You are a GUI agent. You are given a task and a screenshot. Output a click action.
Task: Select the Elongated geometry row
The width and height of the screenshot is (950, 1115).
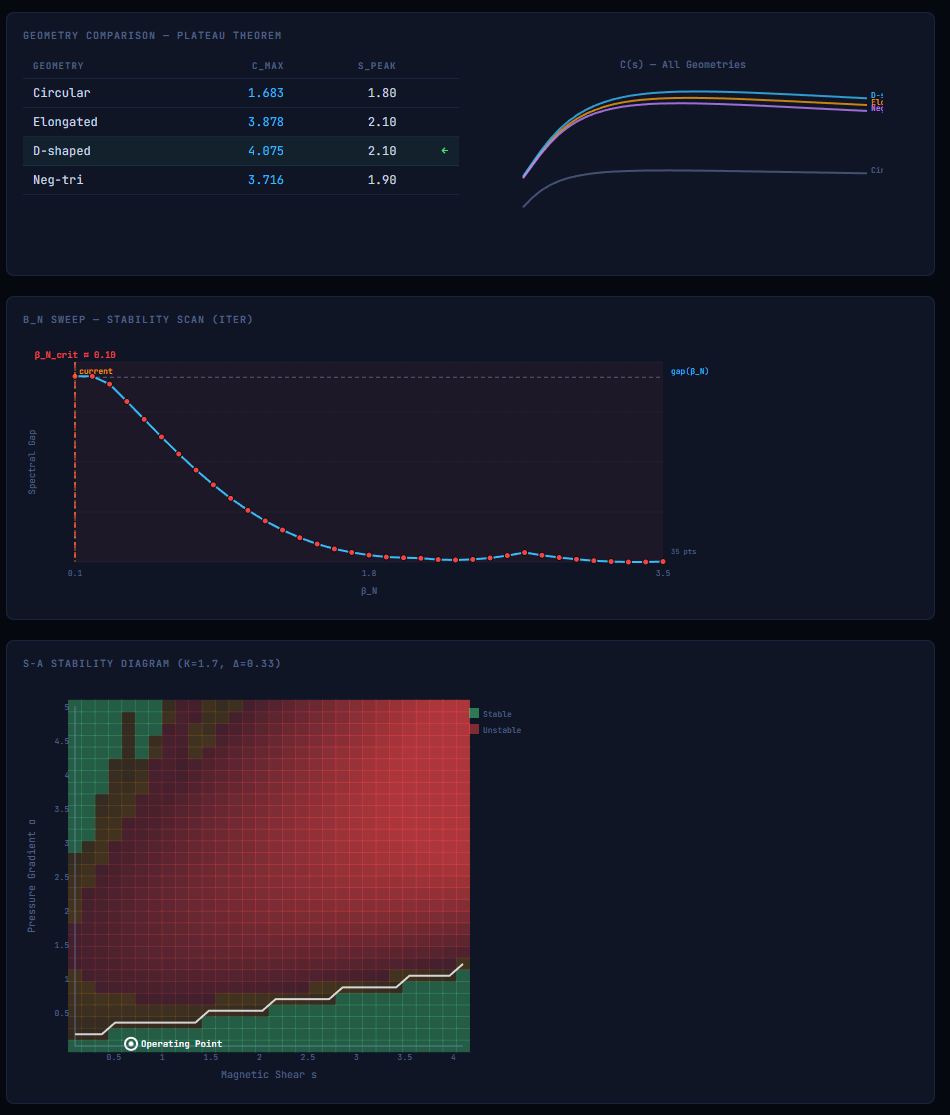click(240, 122)
